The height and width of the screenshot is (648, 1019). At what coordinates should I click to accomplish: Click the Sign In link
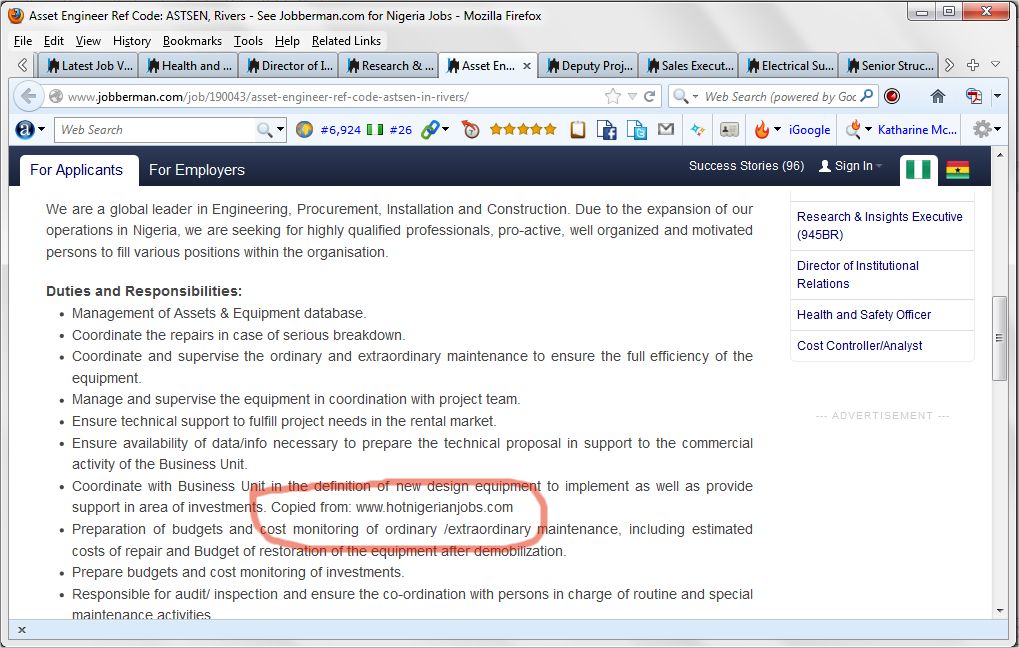tap(853, 166)
